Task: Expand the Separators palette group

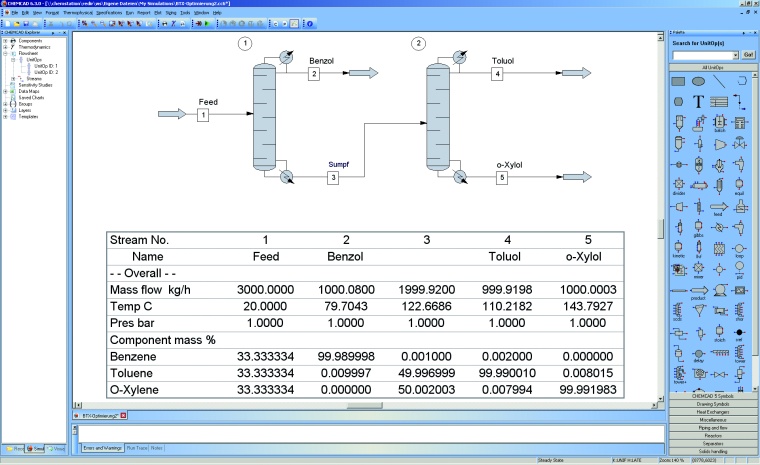Action: 712,443
